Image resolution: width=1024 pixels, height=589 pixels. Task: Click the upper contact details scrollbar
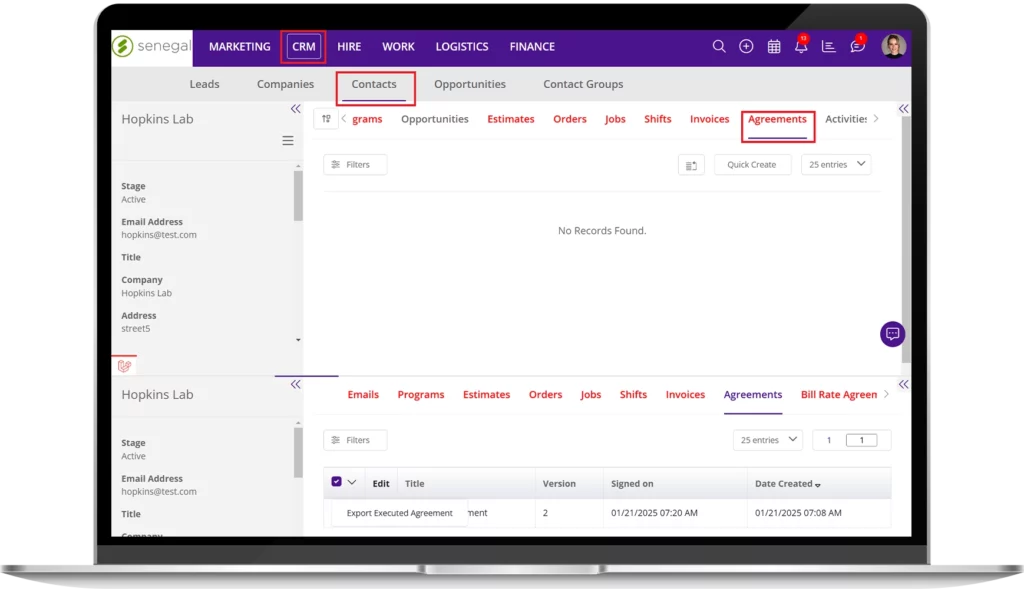click(x=298, y=196)
